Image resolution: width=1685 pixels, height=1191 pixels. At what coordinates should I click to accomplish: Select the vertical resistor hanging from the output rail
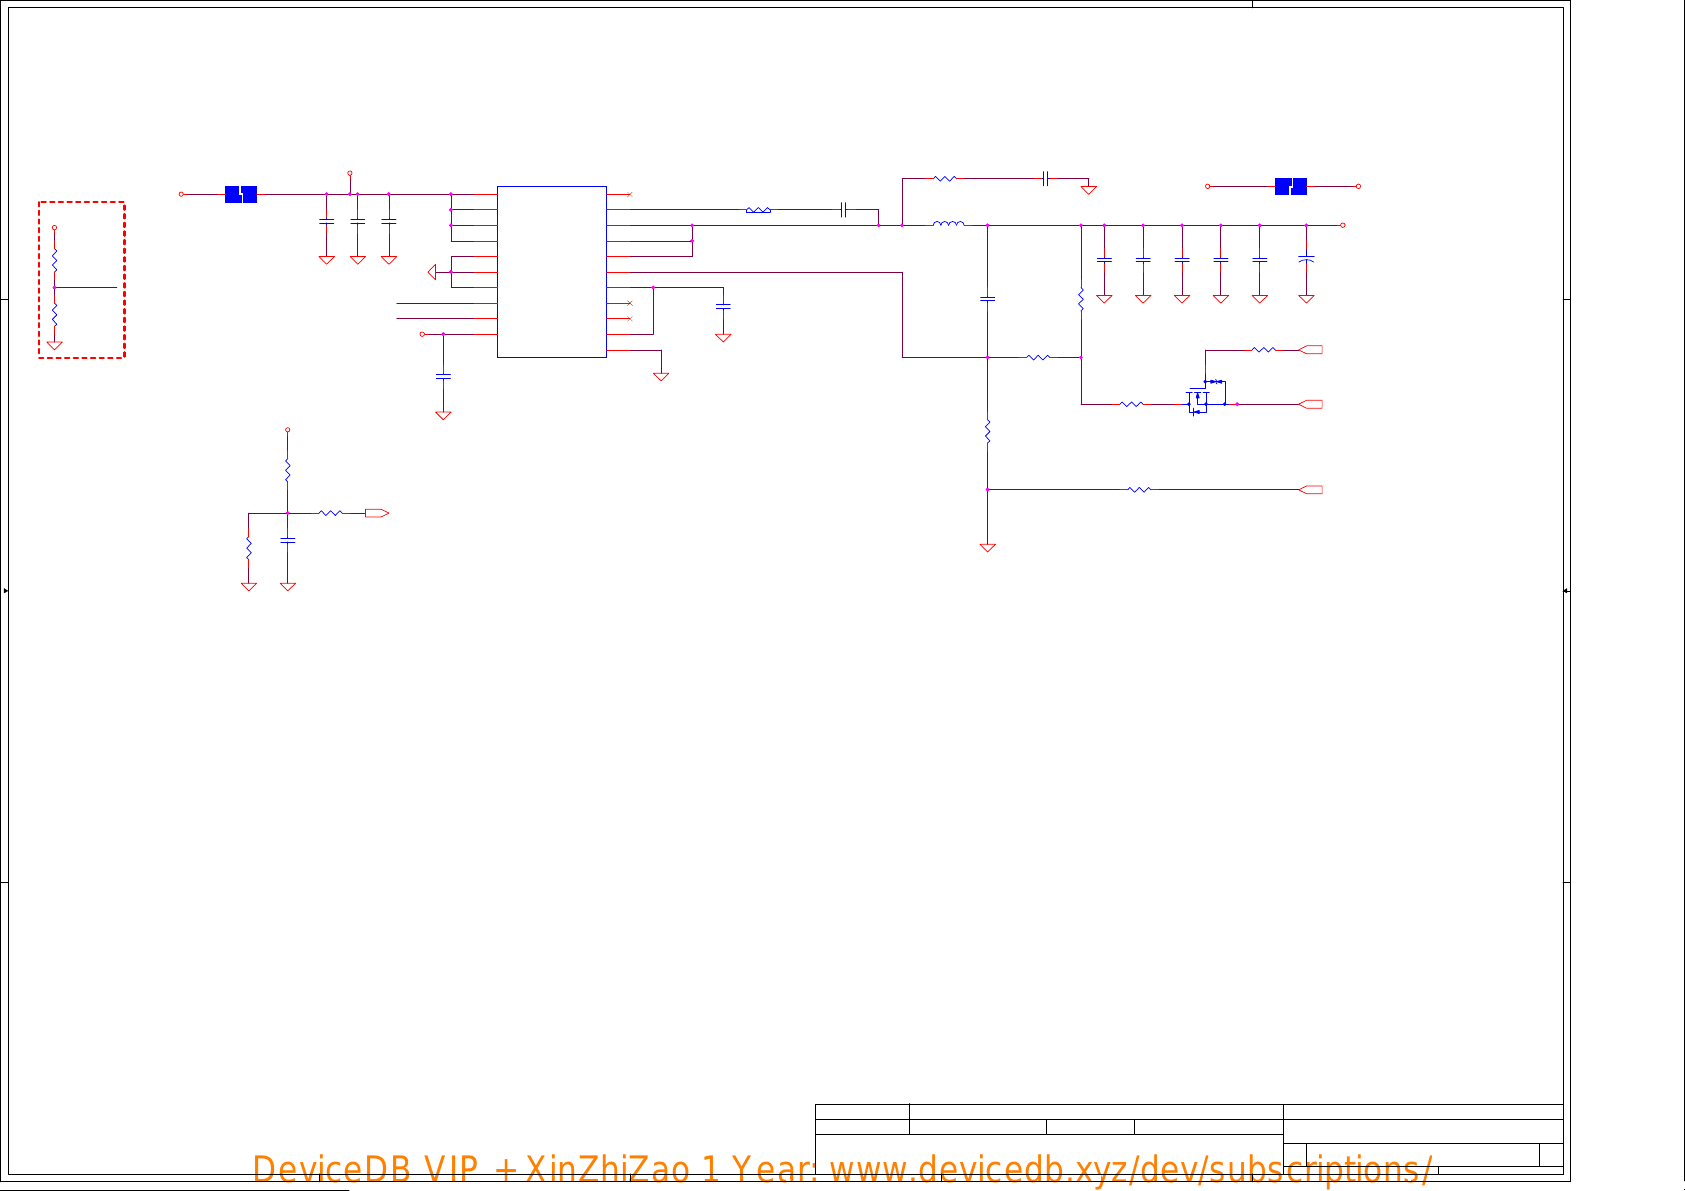pyautogui.click(x=1081, y=298)
